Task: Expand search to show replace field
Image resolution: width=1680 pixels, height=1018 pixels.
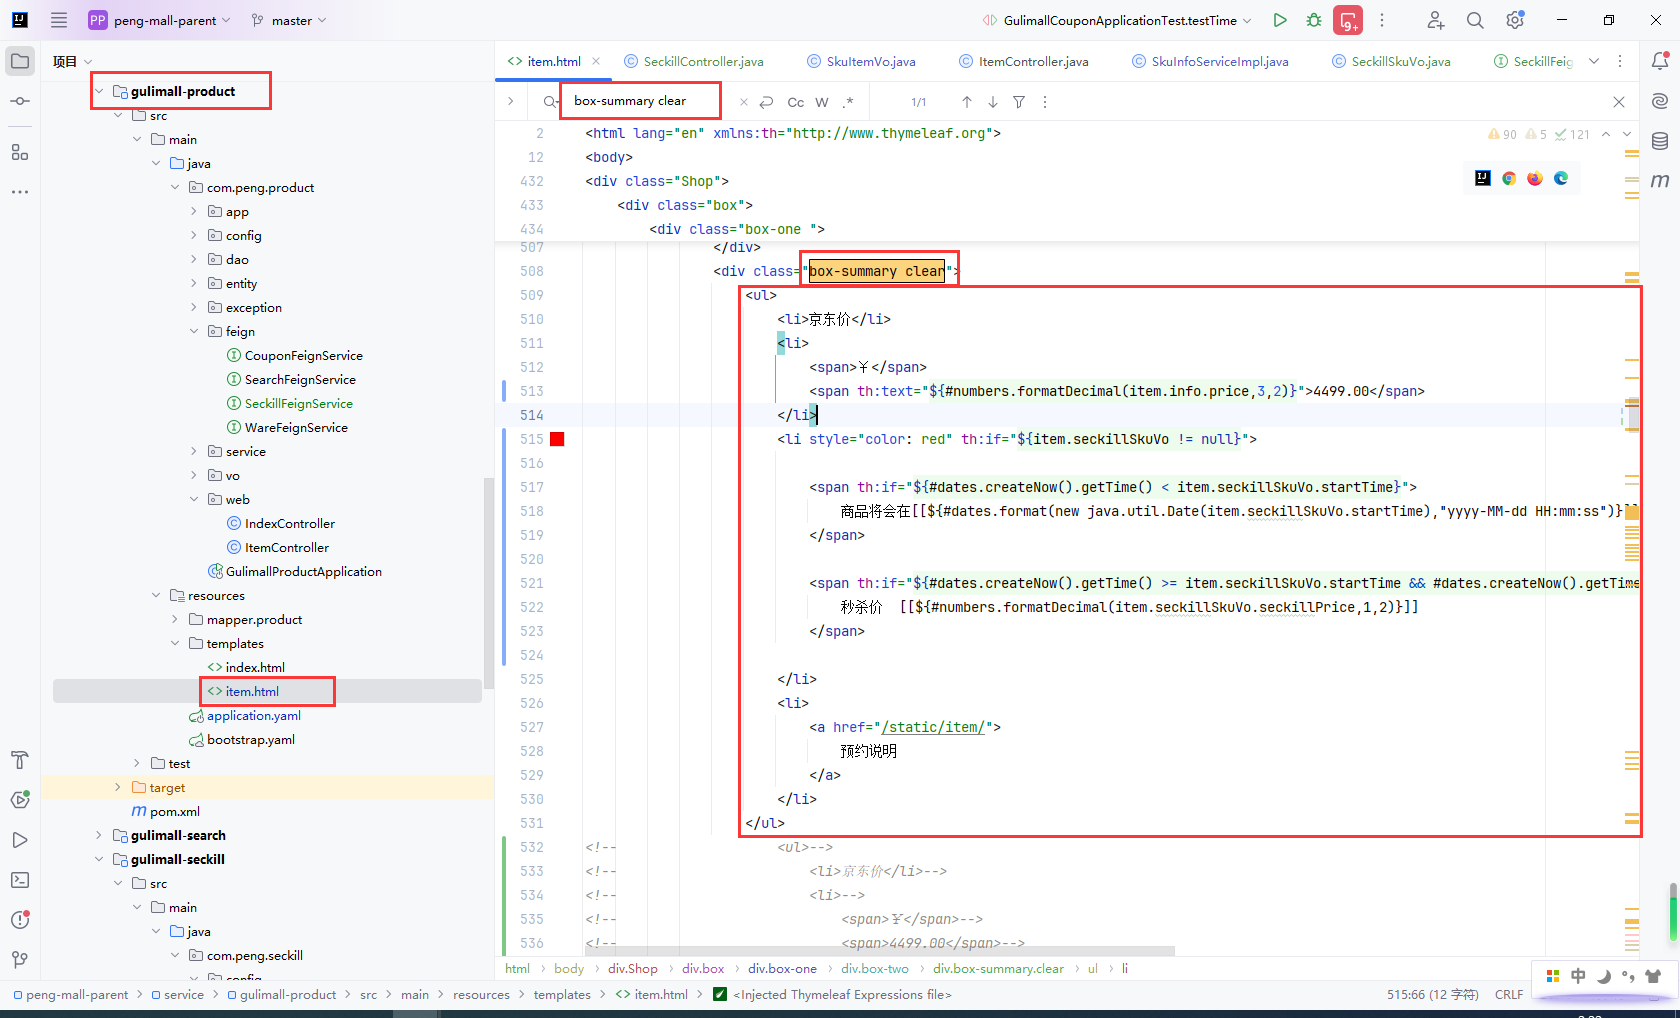Action: coord(510,101)
